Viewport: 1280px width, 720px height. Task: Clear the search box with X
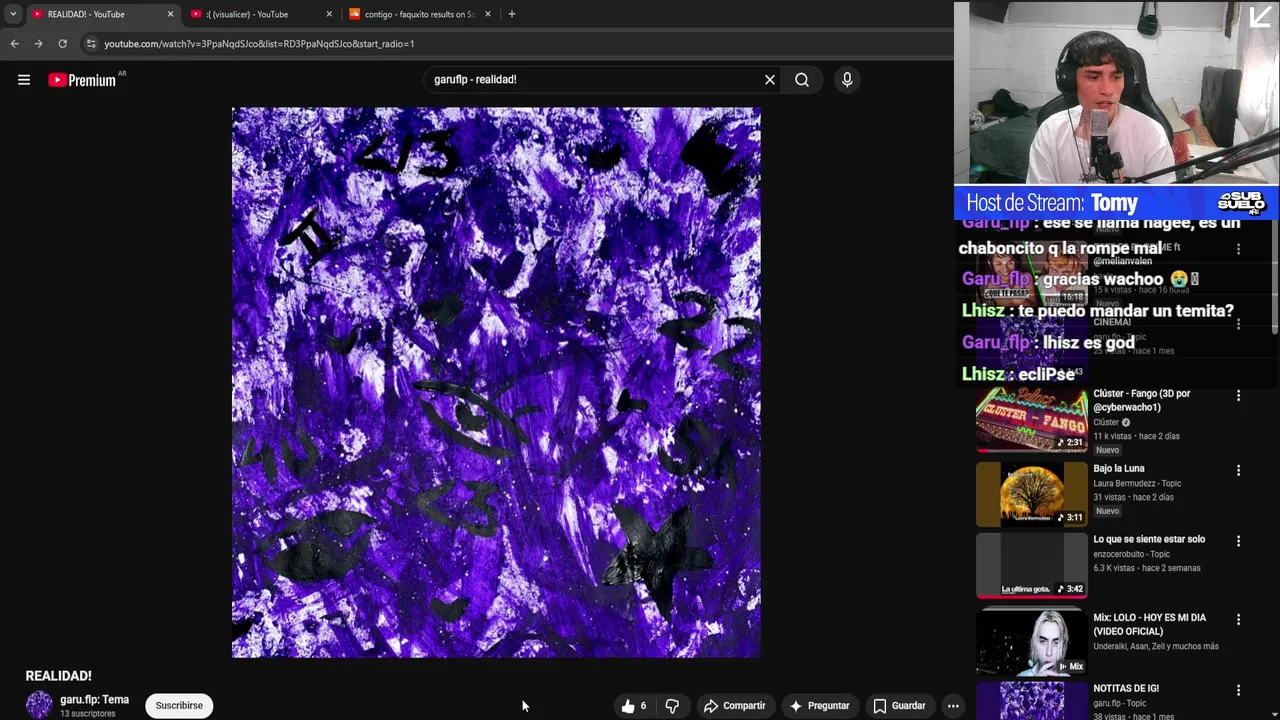pos(770,80)
